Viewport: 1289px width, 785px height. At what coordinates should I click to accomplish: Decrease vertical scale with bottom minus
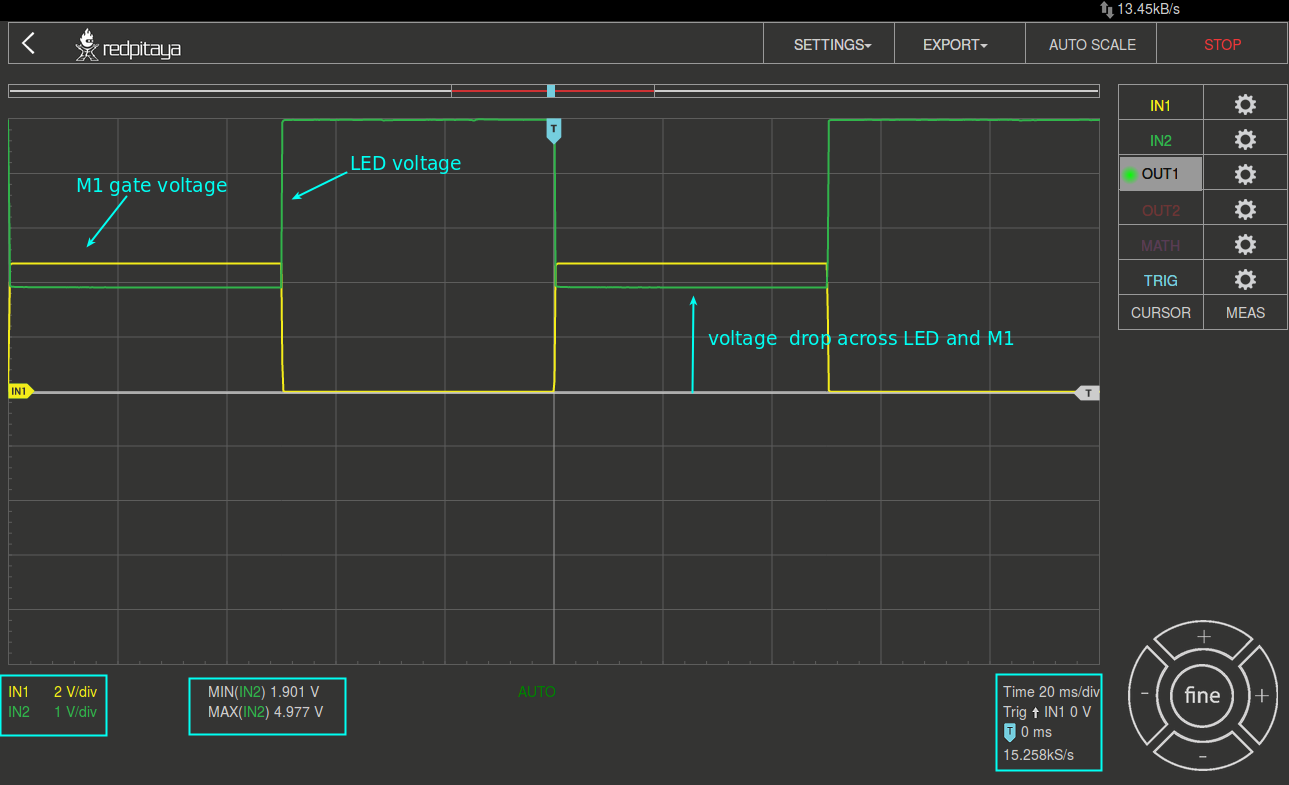point(1203,756)
